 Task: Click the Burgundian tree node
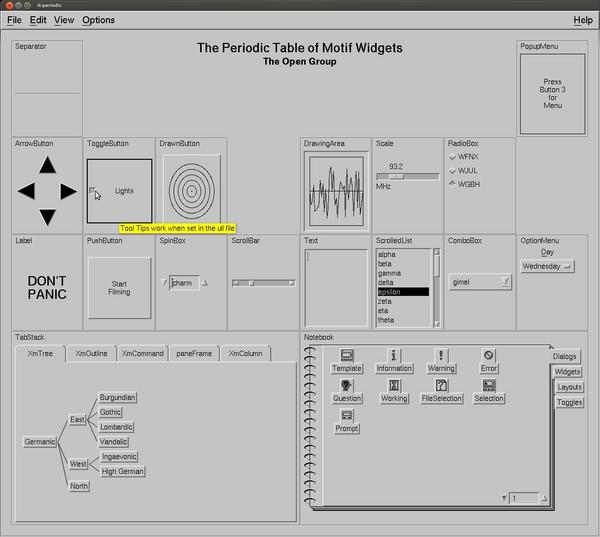point(117,397)
